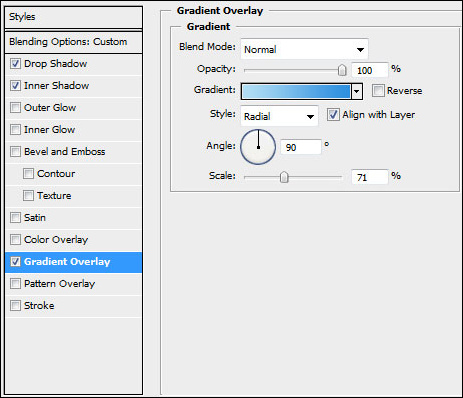This screenshot has height=398, width=463.
Task: Select the Pattern Overlay list item
Action: coord(73,284)
